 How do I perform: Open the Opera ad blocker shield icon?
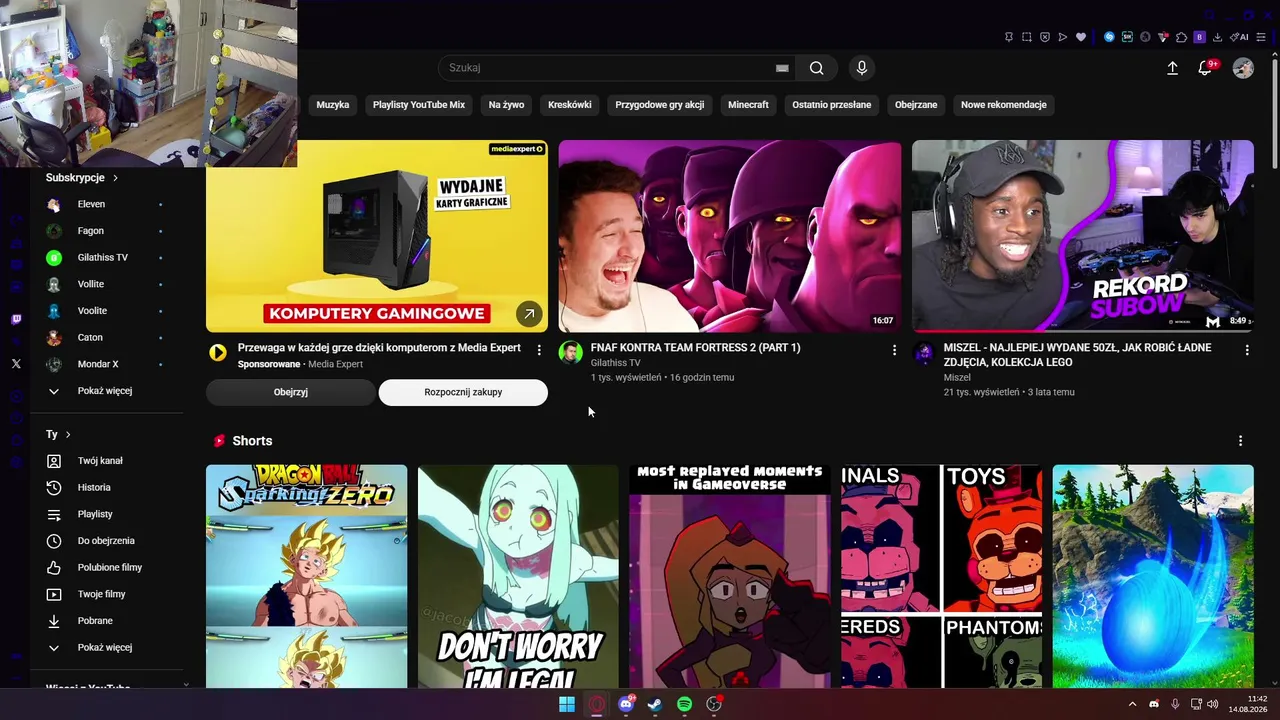[x=1045, y=37]
